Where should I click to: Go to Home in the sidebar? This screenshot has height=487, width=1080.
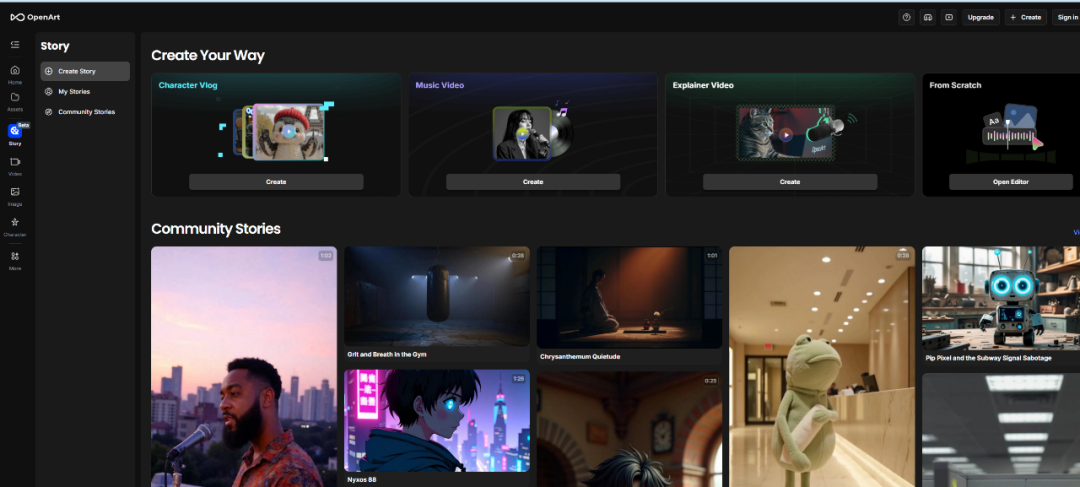pyautogui.click(x=15, y=74)
